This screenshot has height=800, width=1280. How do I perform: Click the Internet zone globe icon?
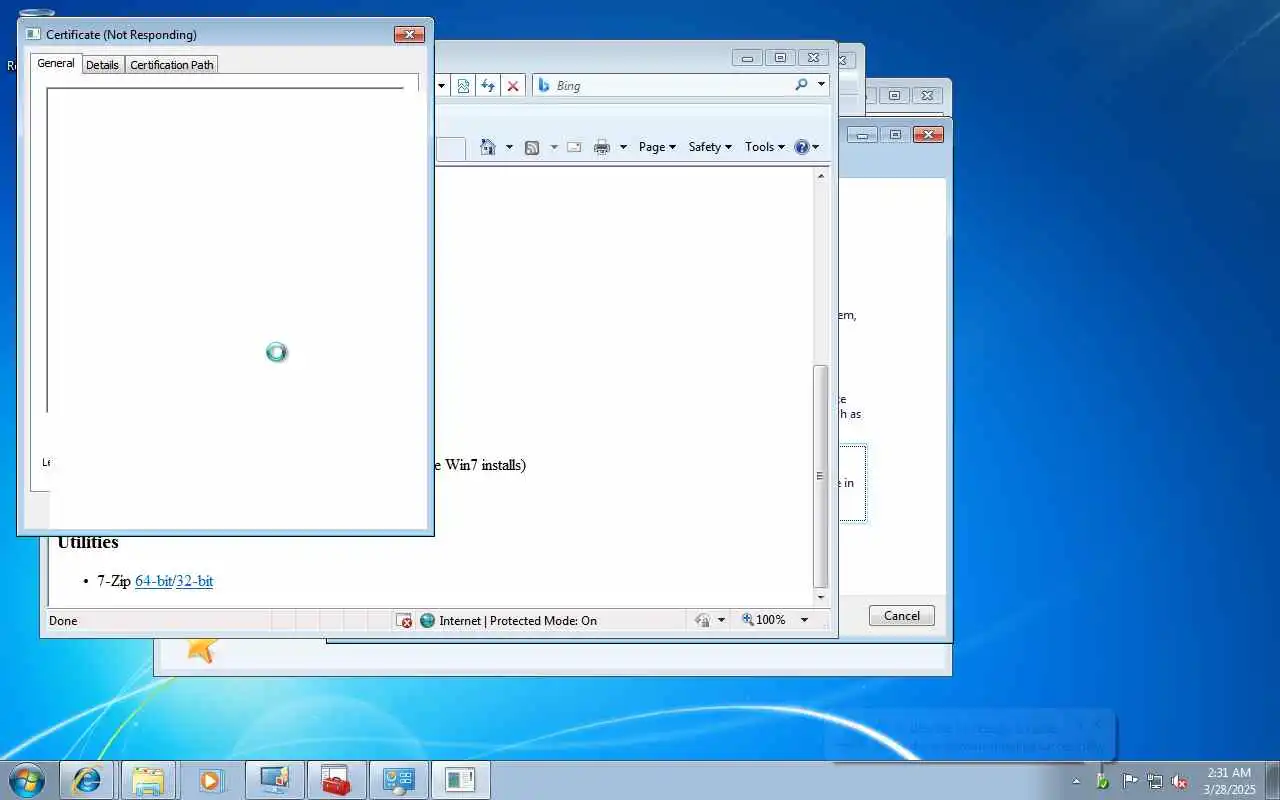428,621
